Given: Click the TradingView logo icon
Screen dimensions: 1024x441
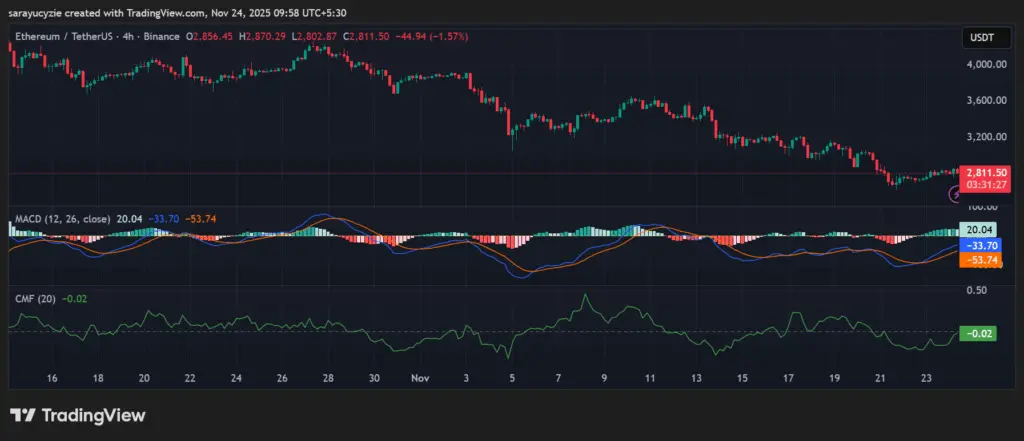Looking at the screenshot, I should 22,416.
